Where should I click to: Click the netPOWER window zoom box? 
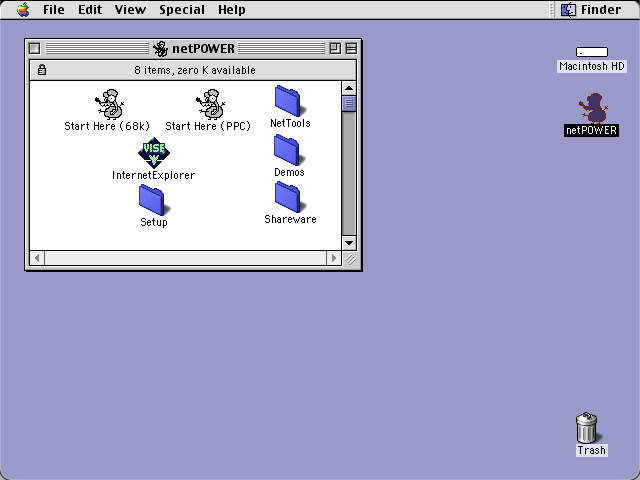click(335, 49)
